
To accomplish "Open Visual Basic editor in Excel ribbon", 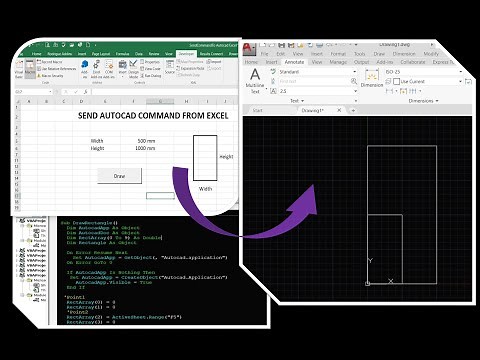I will [19, 69].
